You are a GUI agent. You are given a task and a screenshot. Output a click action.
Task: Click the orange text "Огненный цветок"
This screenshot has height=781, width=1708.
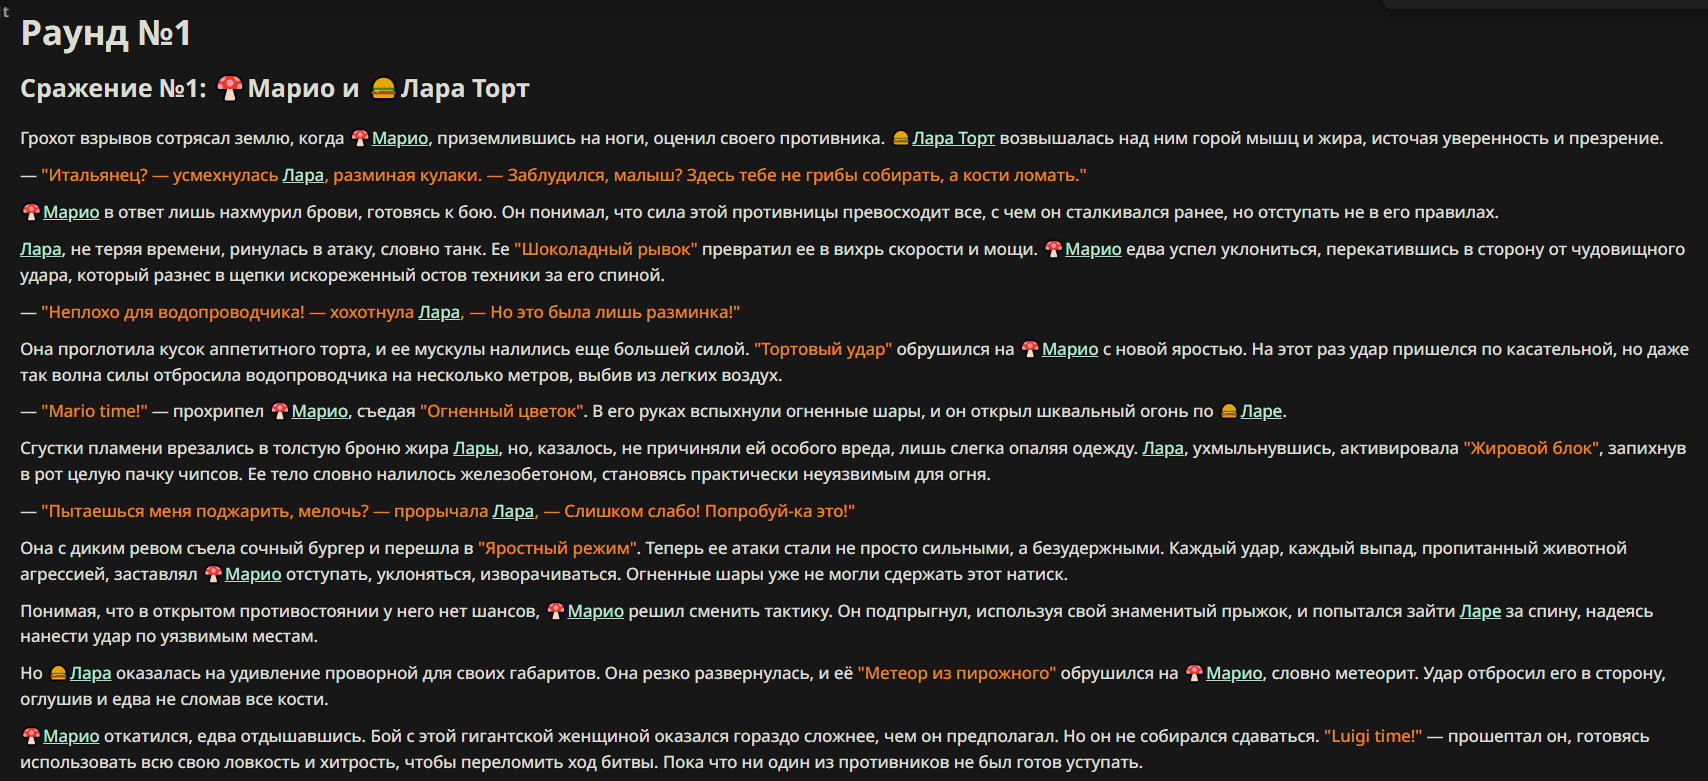pyautogui.click(x=502, y=411)
